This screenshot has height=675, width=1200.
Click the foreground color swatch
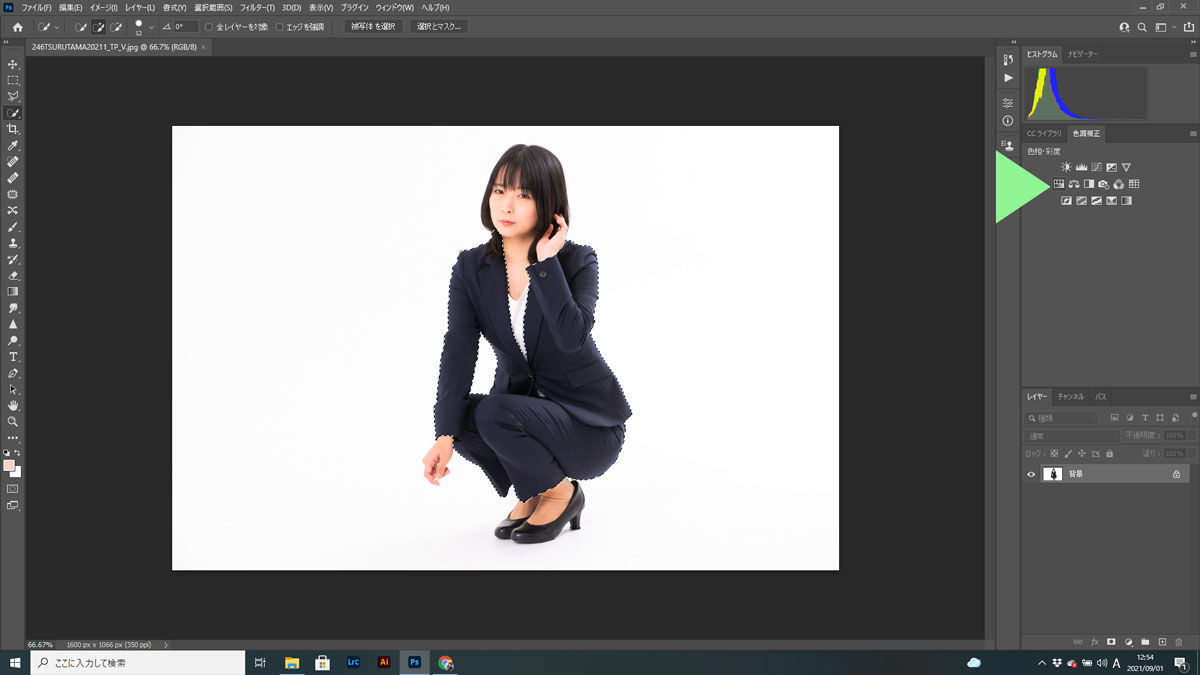pyautogui.click(x=8, y=466)
